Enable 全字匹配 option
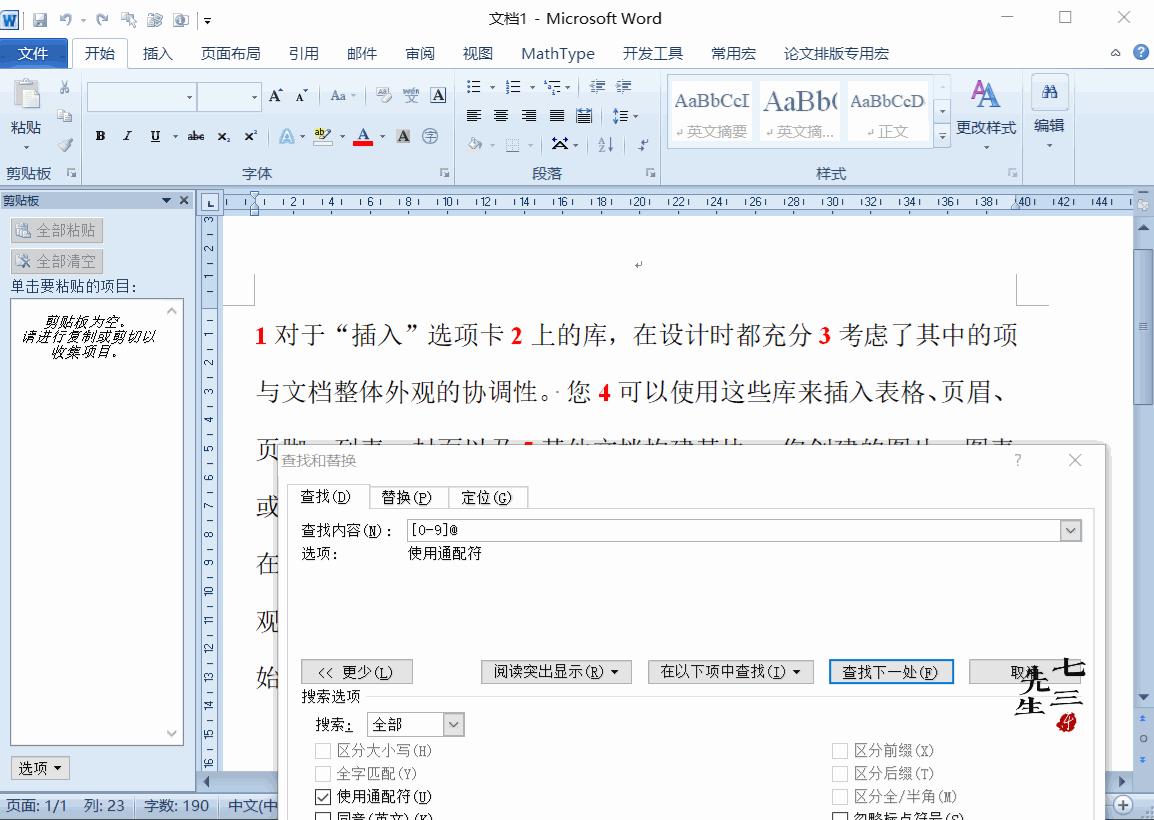1154x820 pixels. point(323,773)
